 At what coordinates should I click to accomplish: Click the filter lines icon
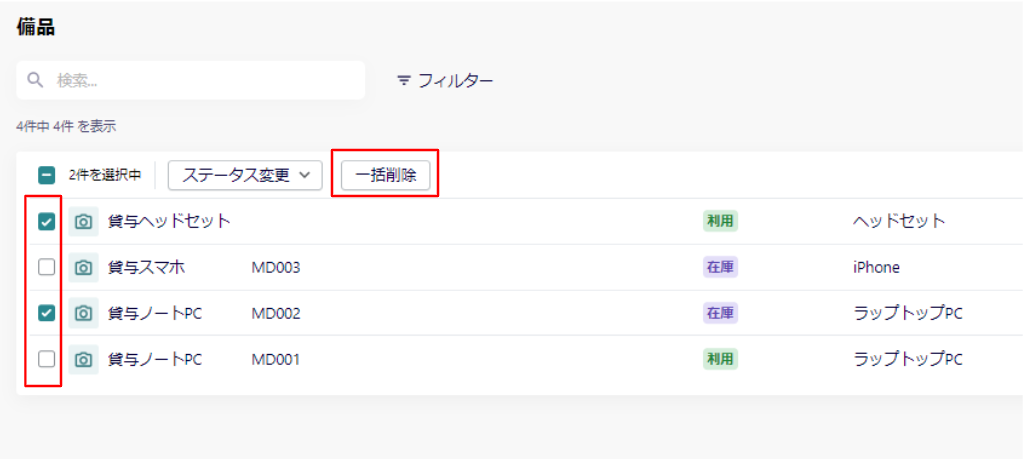pyautogui.click(x=405, y=81)
